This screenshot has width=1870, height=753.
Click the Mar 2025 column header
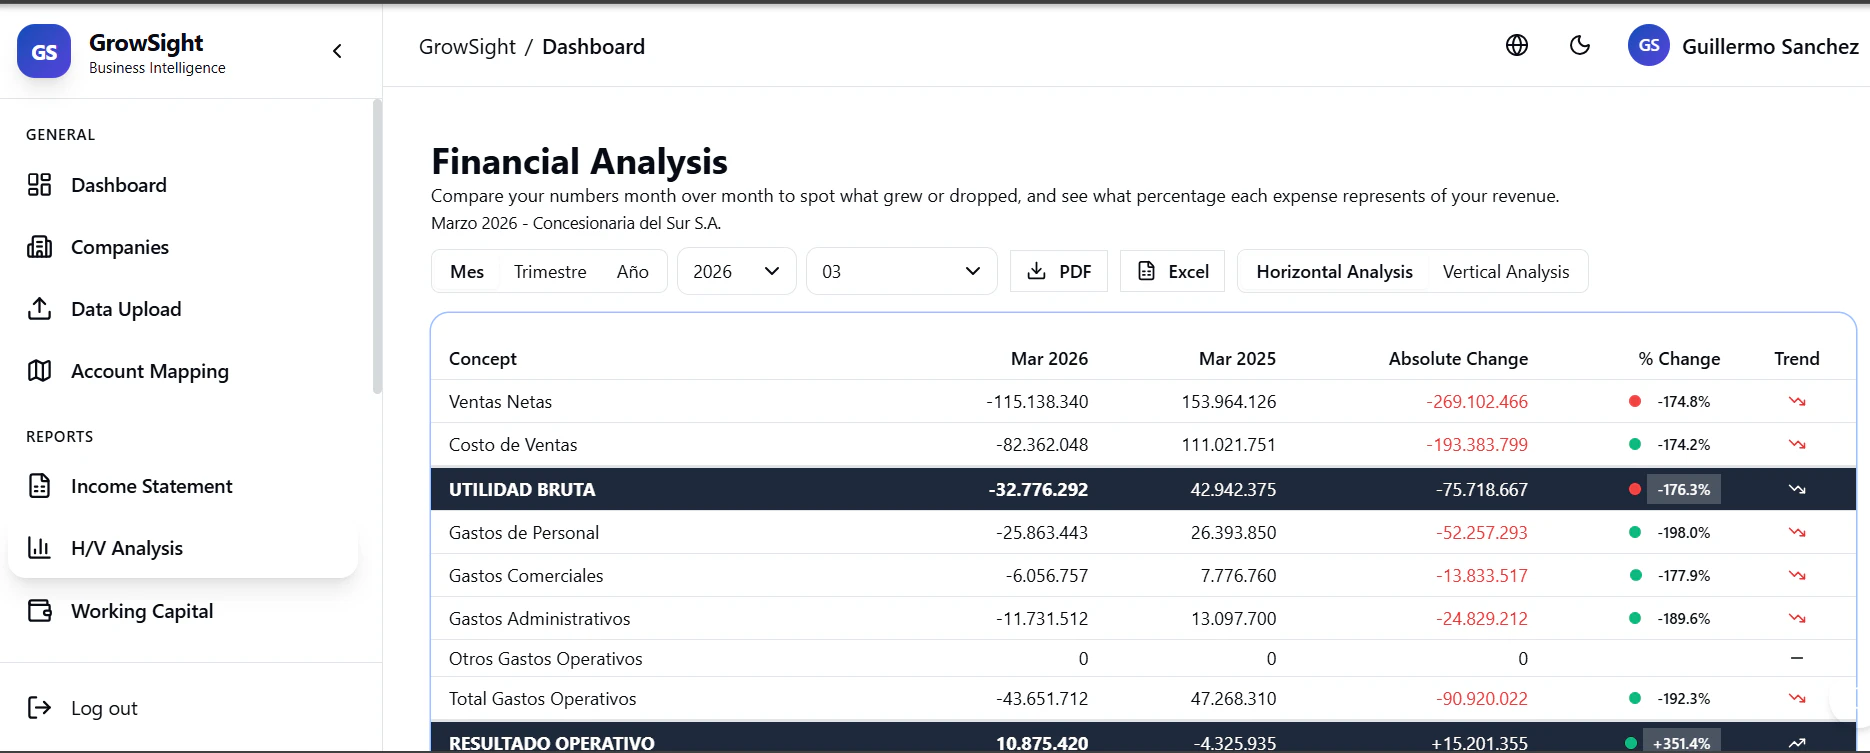click(x=1237, y=358)
